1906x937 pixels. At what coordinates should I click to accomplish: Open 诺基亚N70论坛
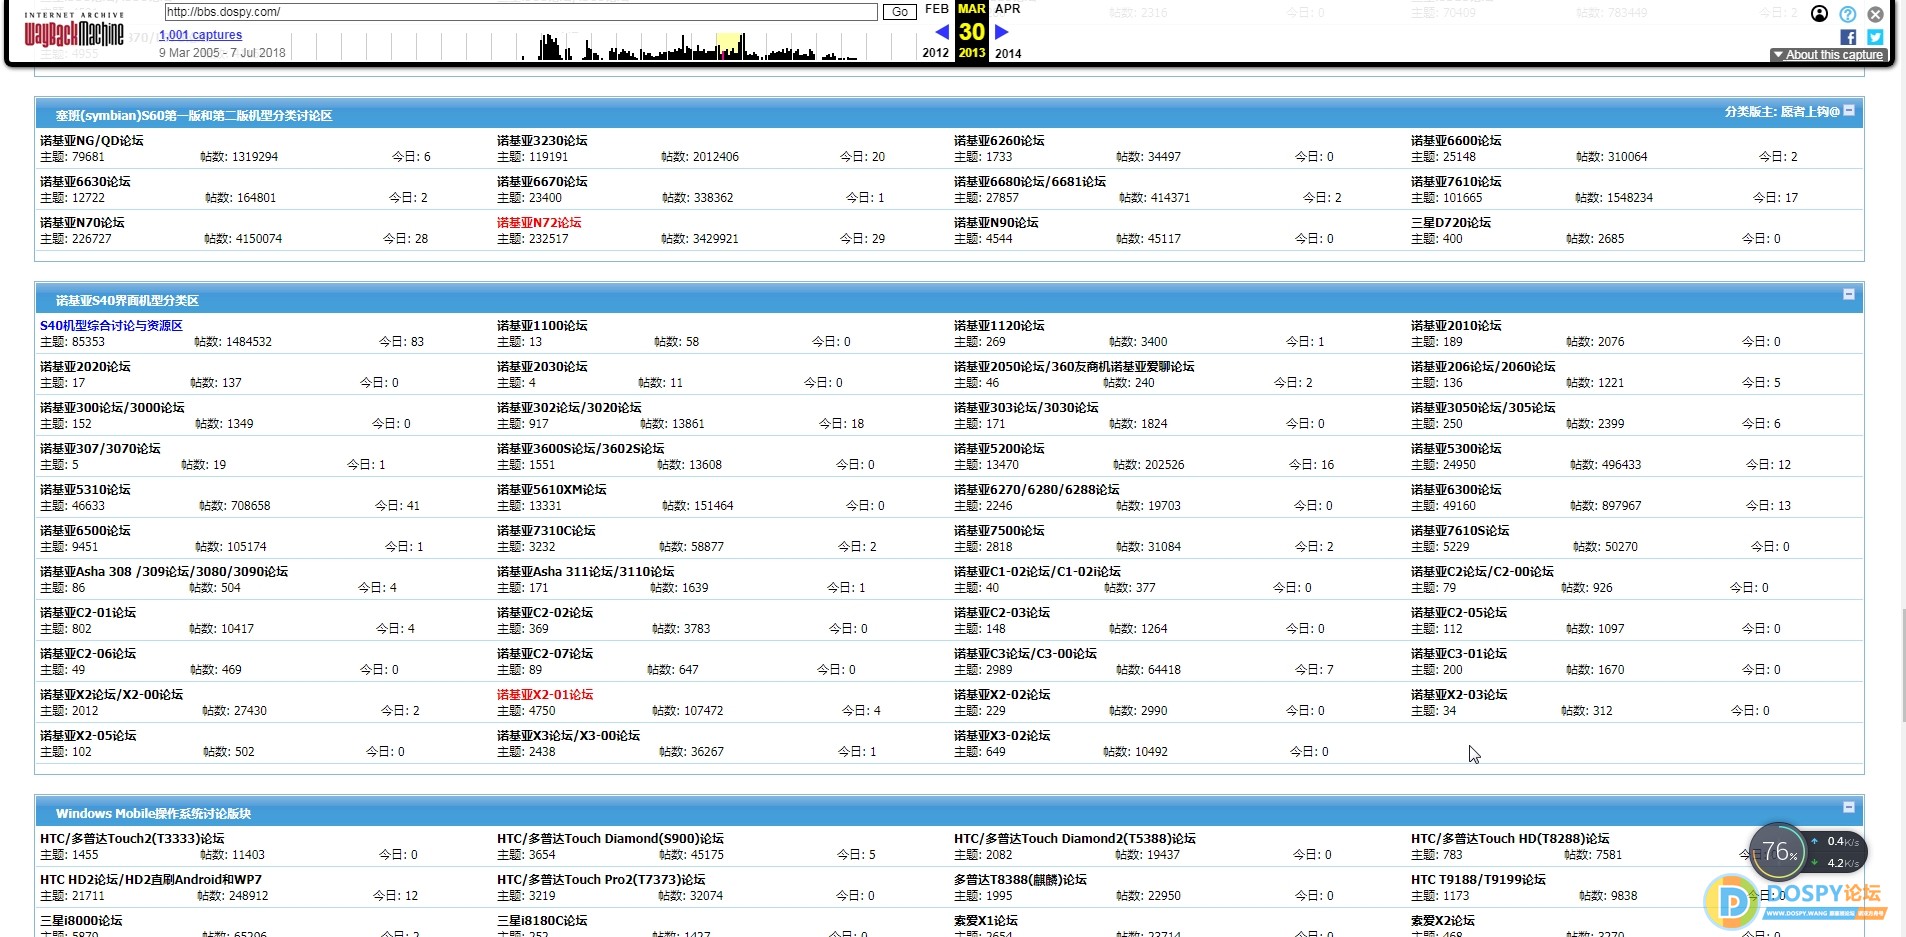82,223
